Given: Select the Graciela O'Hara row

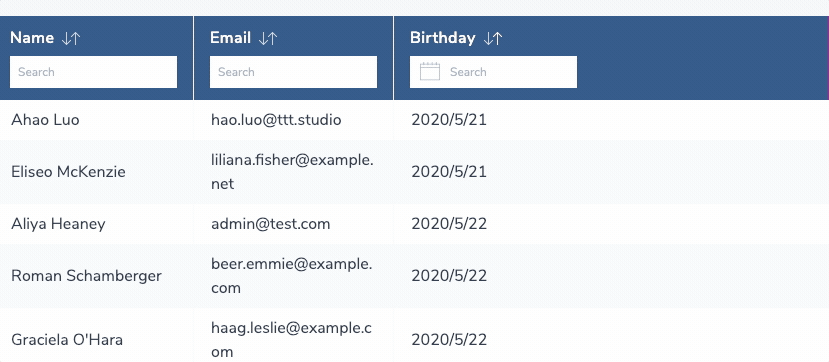Looking at the screenshot, I should pyautogui.click(x=414, y=335).
